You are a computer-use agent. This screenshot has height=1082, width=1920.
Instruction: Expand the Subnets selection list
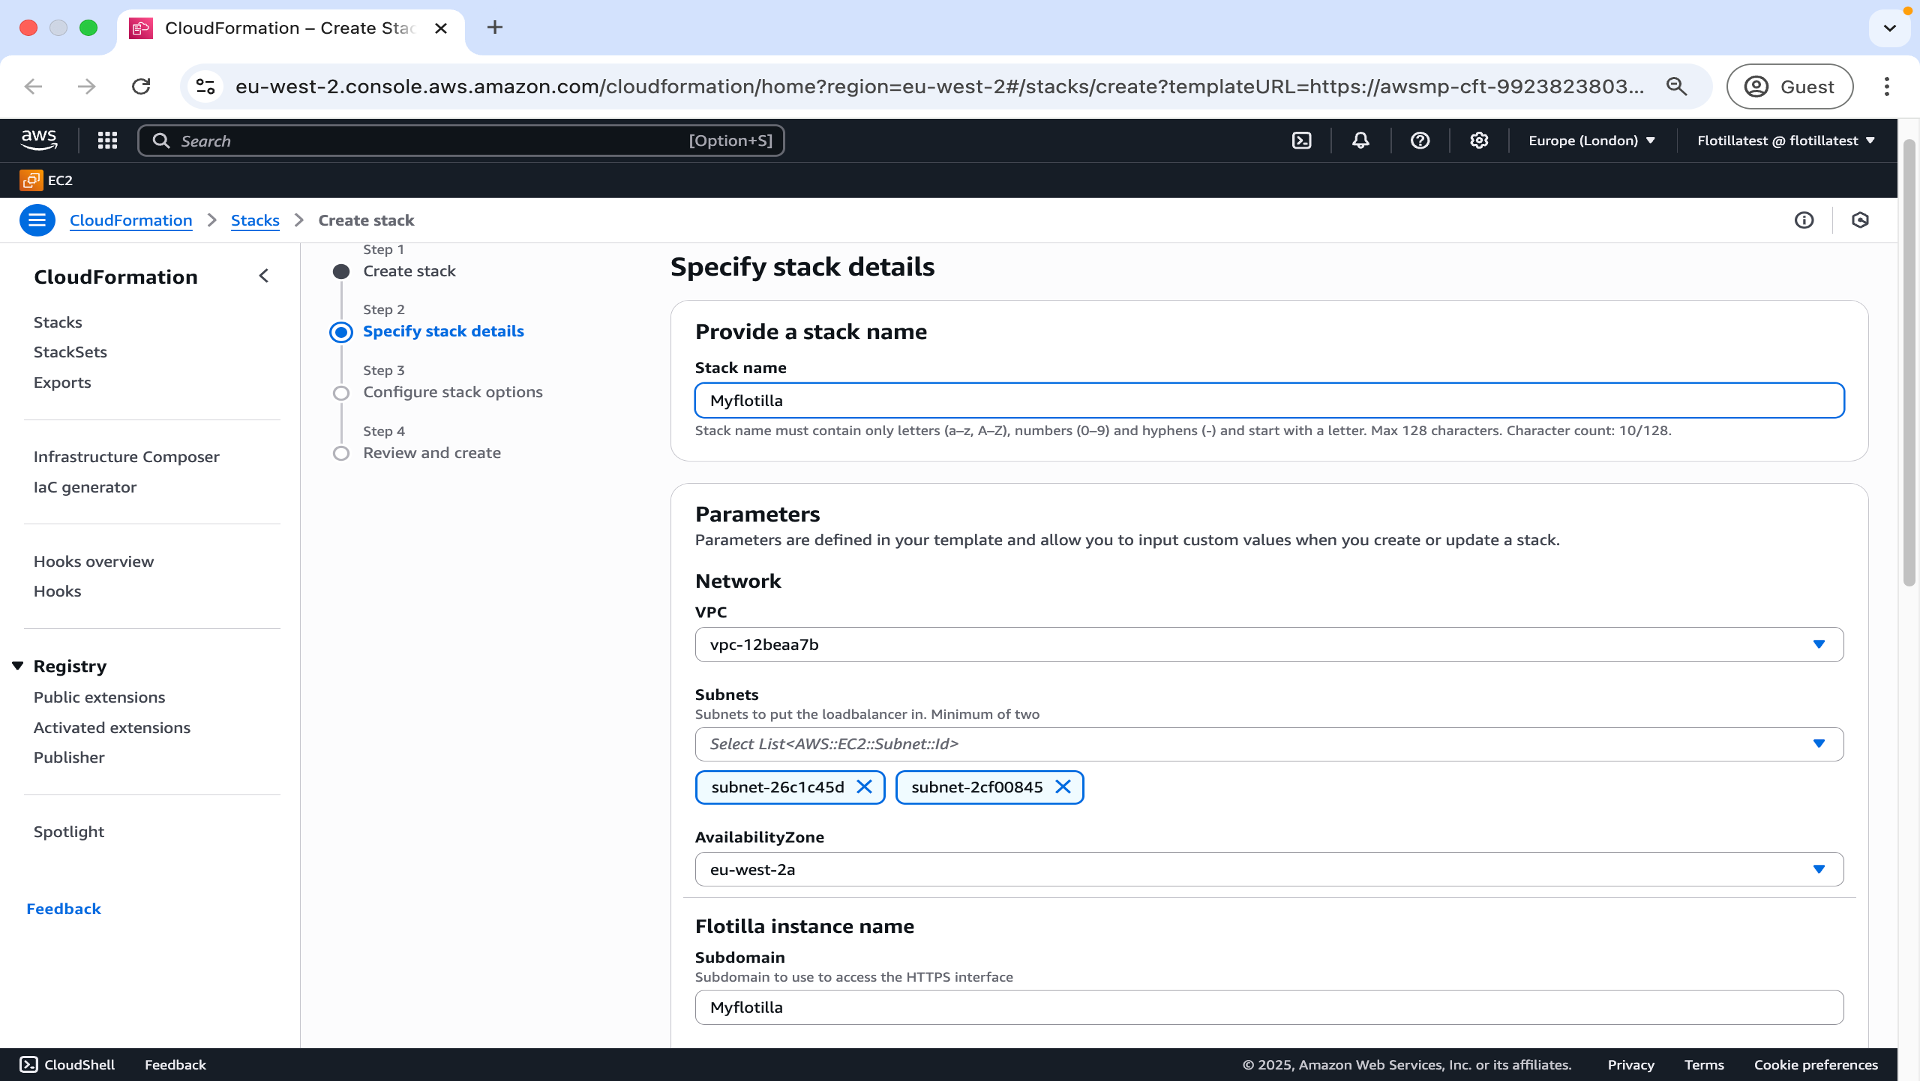click(x=1268, y=744)
